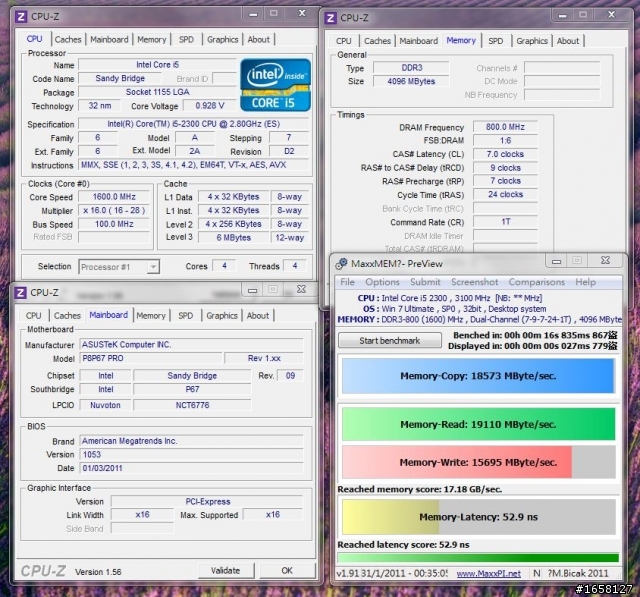Click the Command Rate 1T value
This screenshot has width=640, height=597.
click(x=505, y=222)
